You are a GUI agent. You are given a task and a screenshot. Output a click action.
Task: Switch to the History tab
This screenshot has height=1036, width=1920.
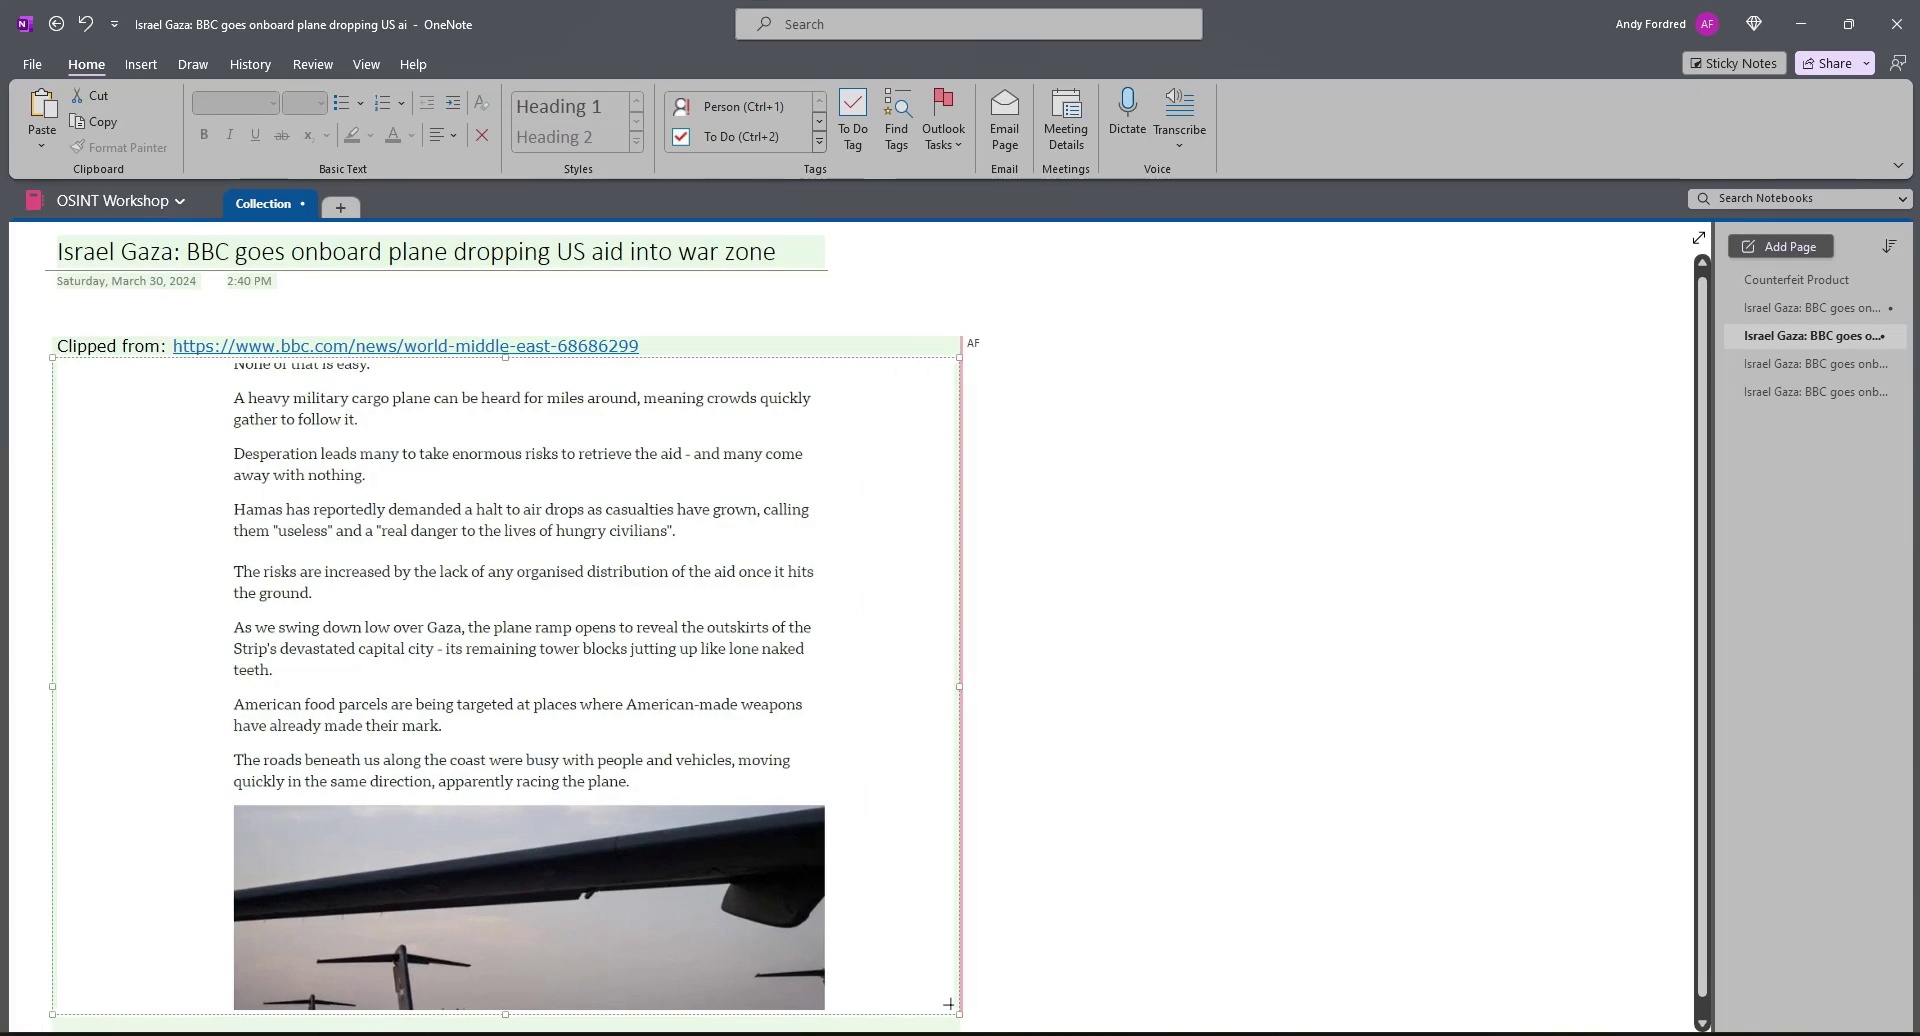pyautogui.click(x=250, y=64)
